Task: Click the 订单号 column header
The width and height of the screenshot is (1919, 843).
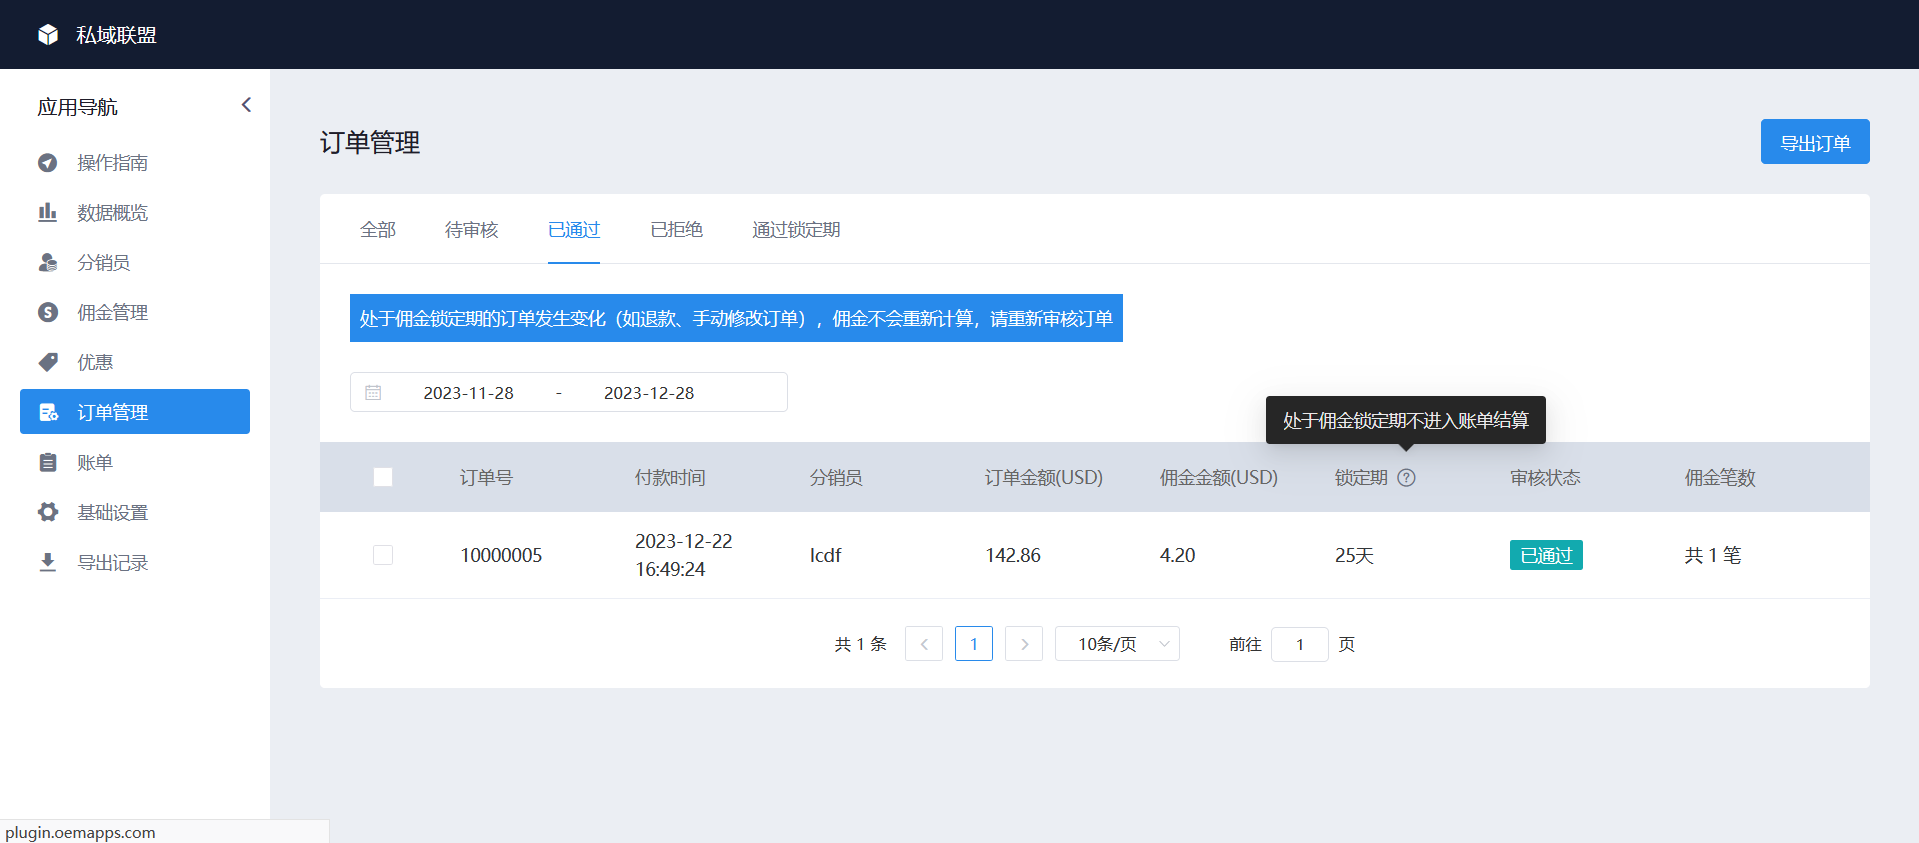Action: point(486,478)
